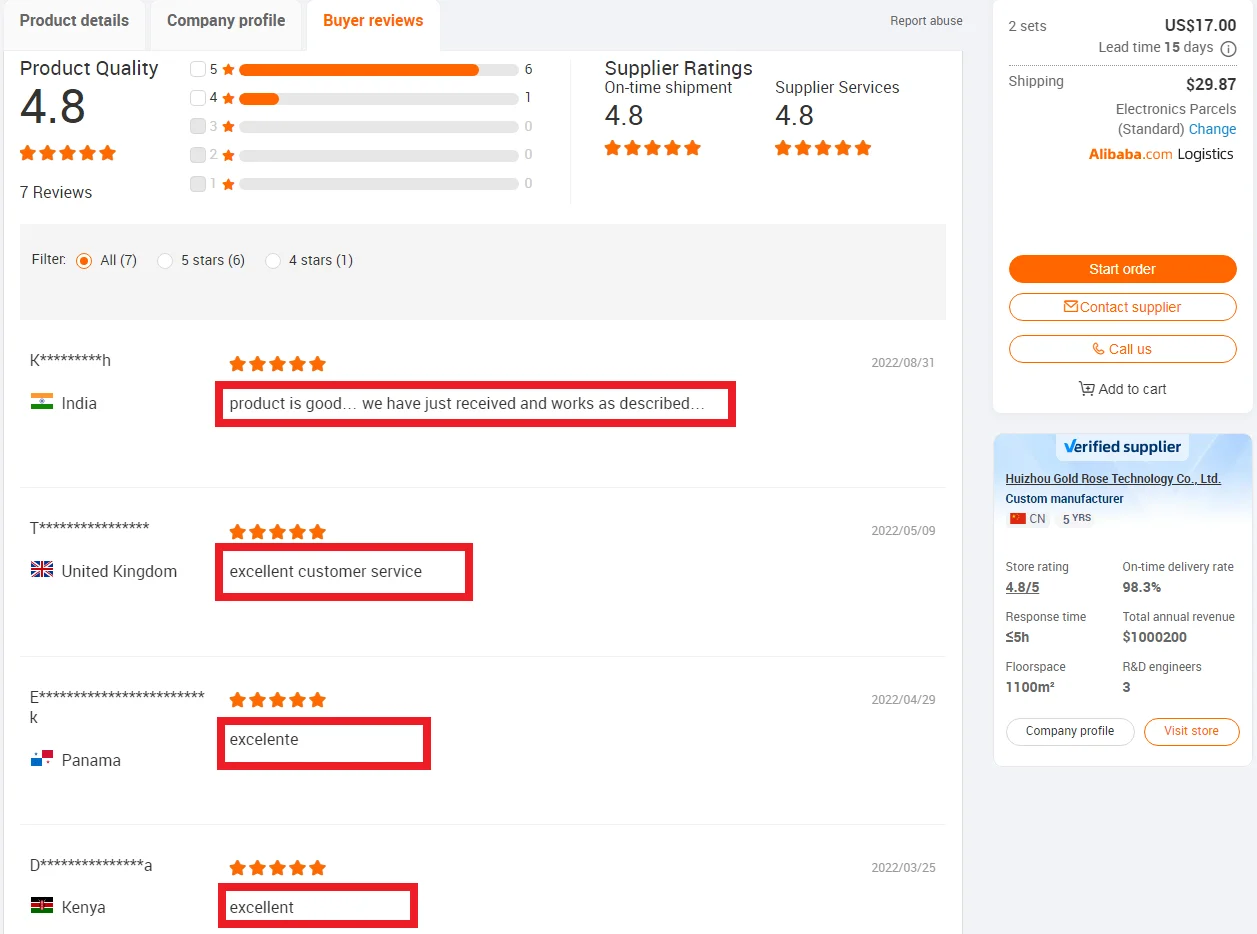Click the review text 'excellent customer service'

[x=326, y=572]
